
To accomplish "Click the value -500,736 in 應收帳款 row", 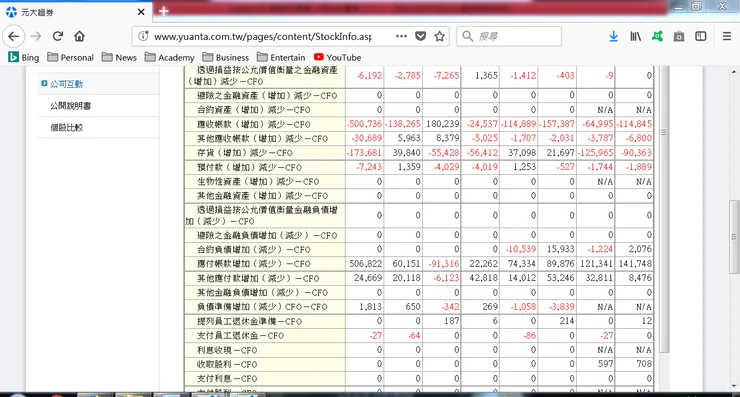I will click(x=364, y=124).
